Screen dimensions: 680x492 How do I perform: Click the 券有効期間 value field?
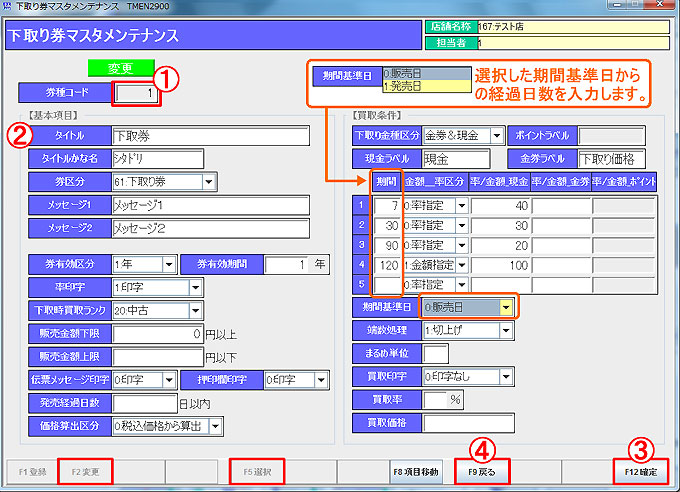point(286,264)
